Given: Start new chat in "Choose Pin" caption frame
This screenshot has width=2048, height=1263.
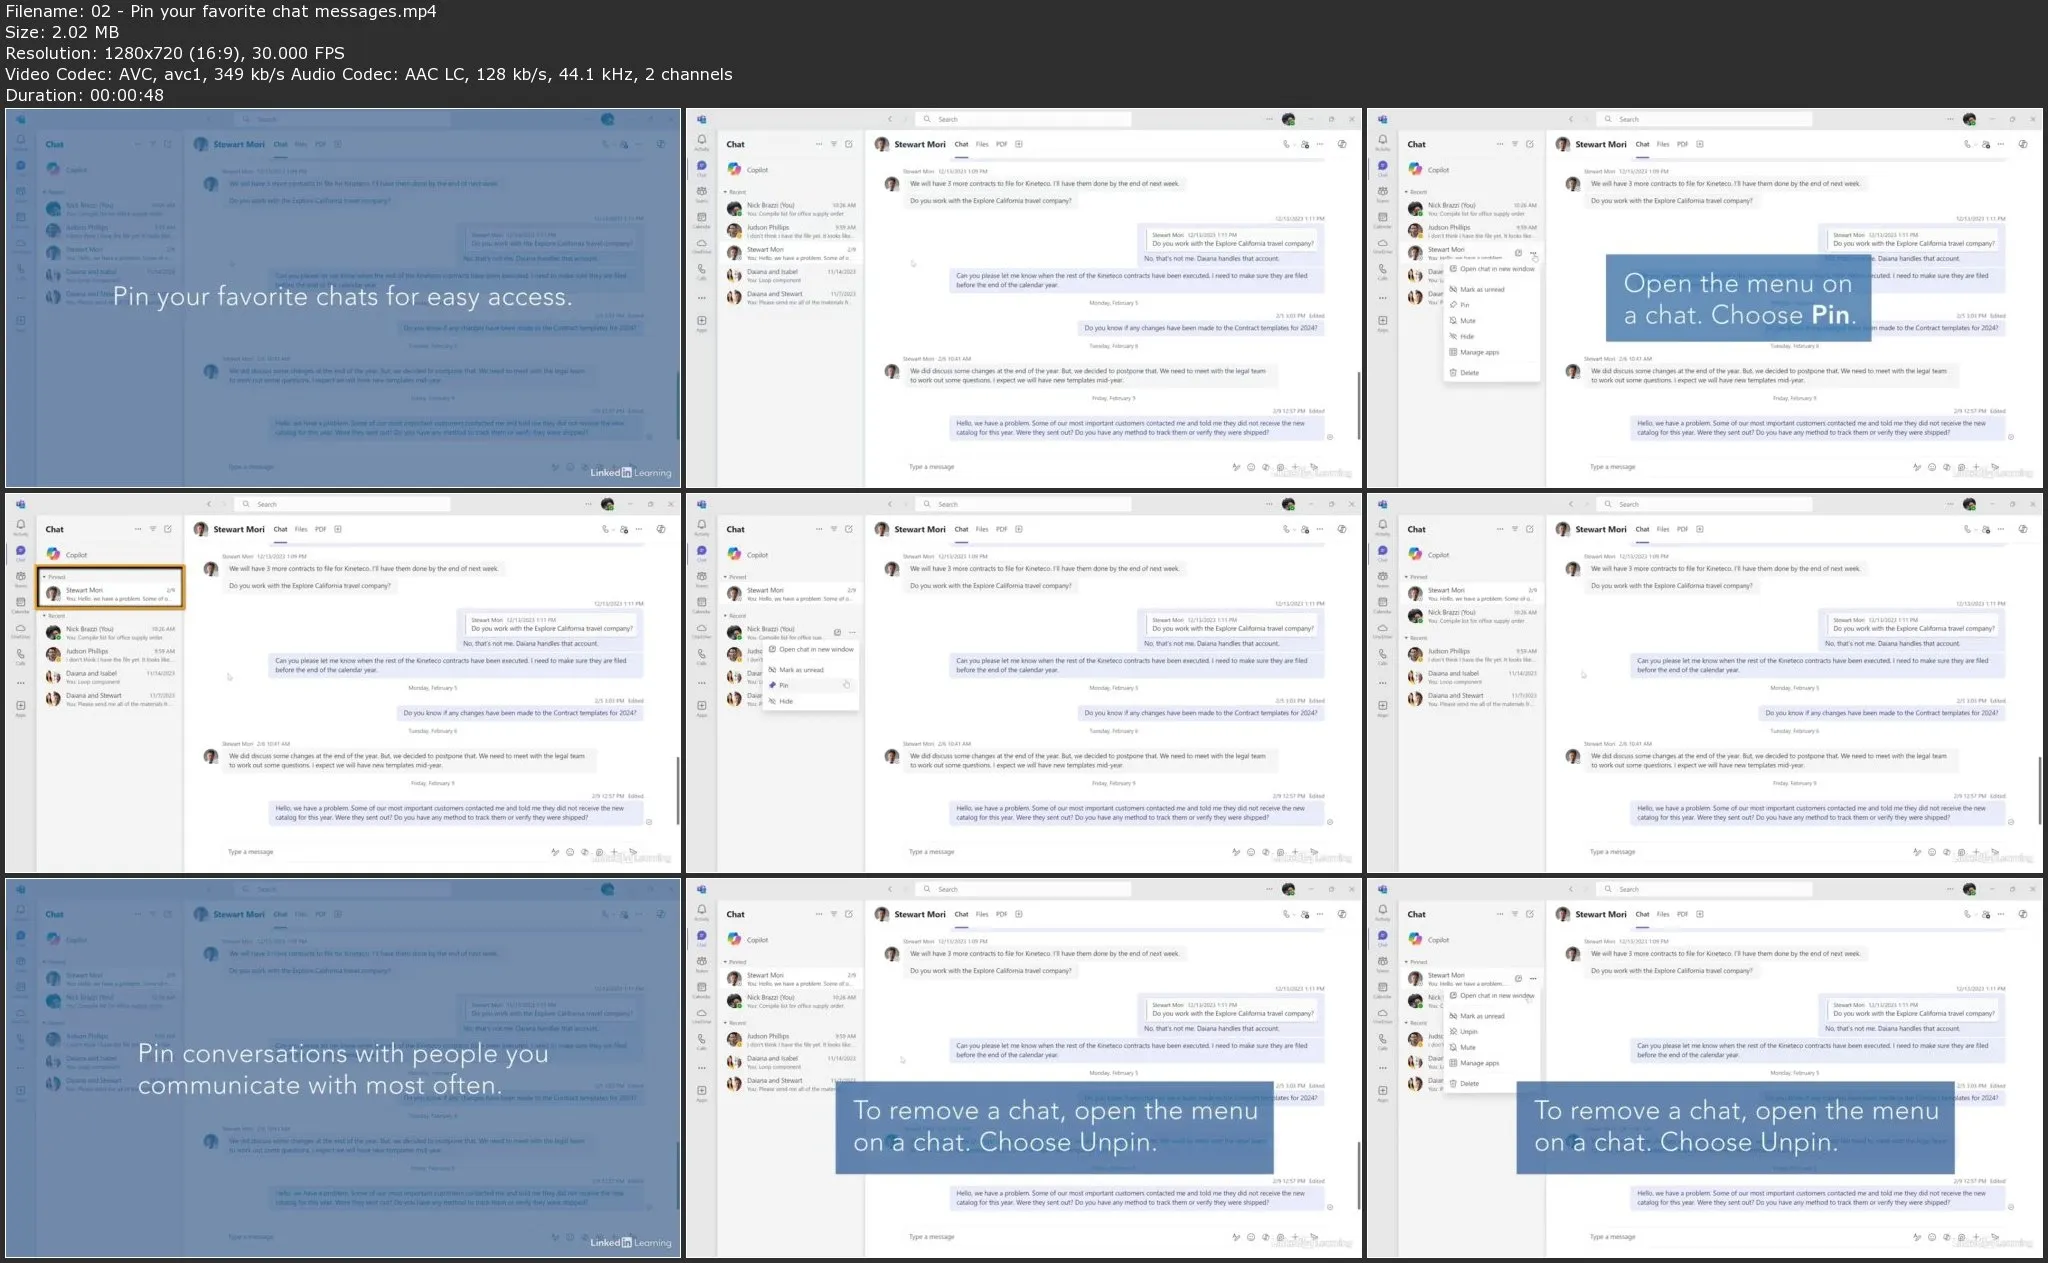Looking at the screenshot, I should click(1530, 144).
